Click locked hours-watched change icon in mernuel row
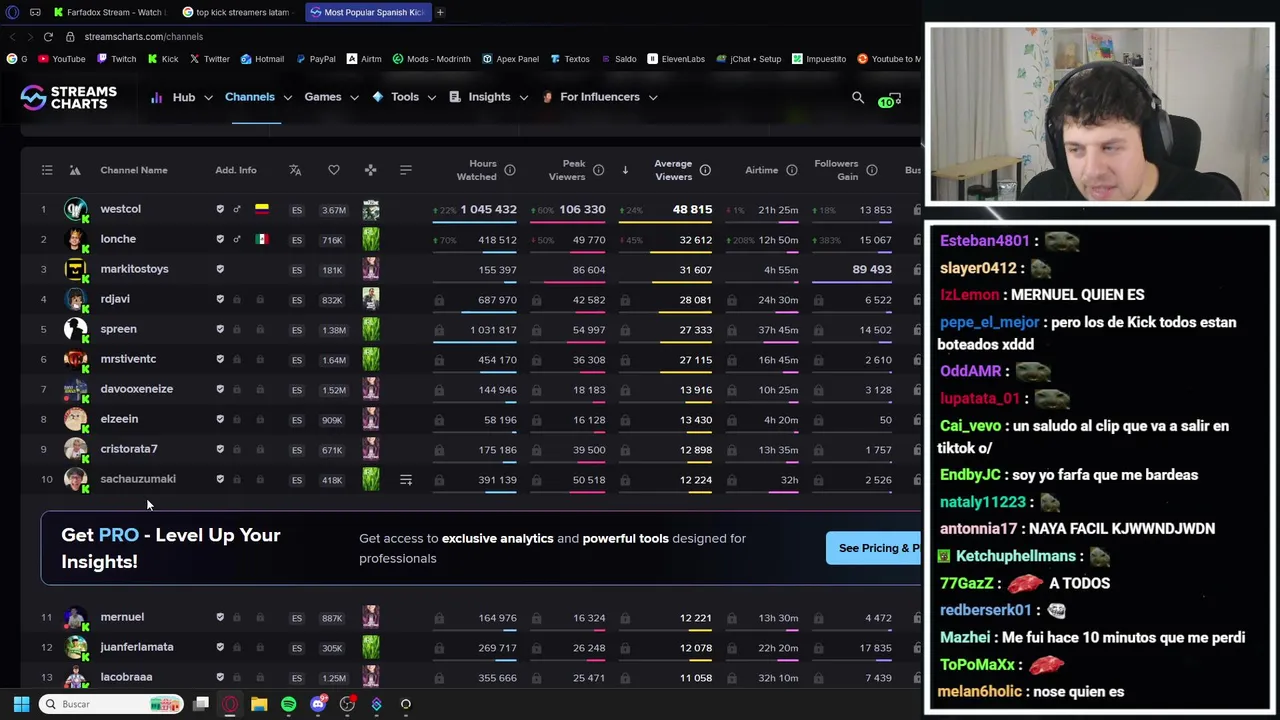The height and width of the screenshot is (720, 1280). 439,618
